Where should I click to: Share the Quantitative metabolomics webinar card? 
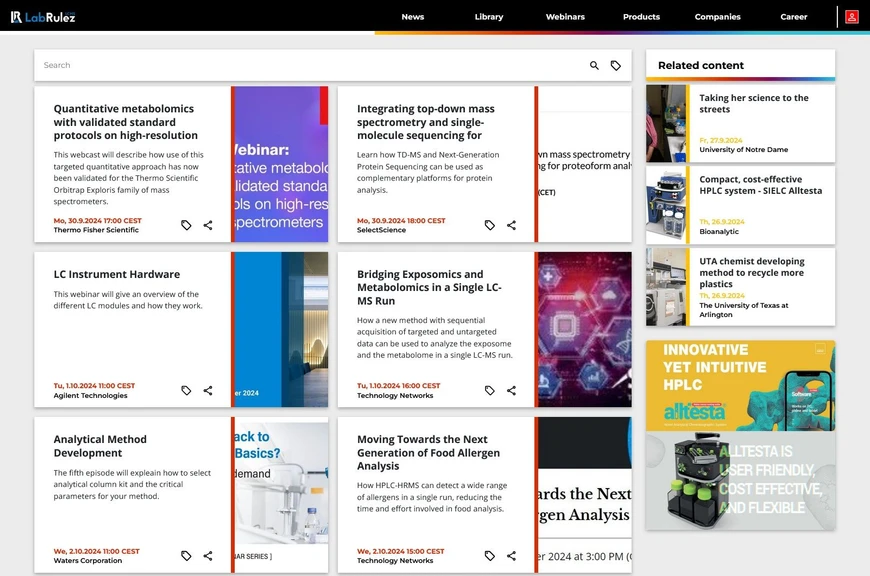click(x=208, y=225)
